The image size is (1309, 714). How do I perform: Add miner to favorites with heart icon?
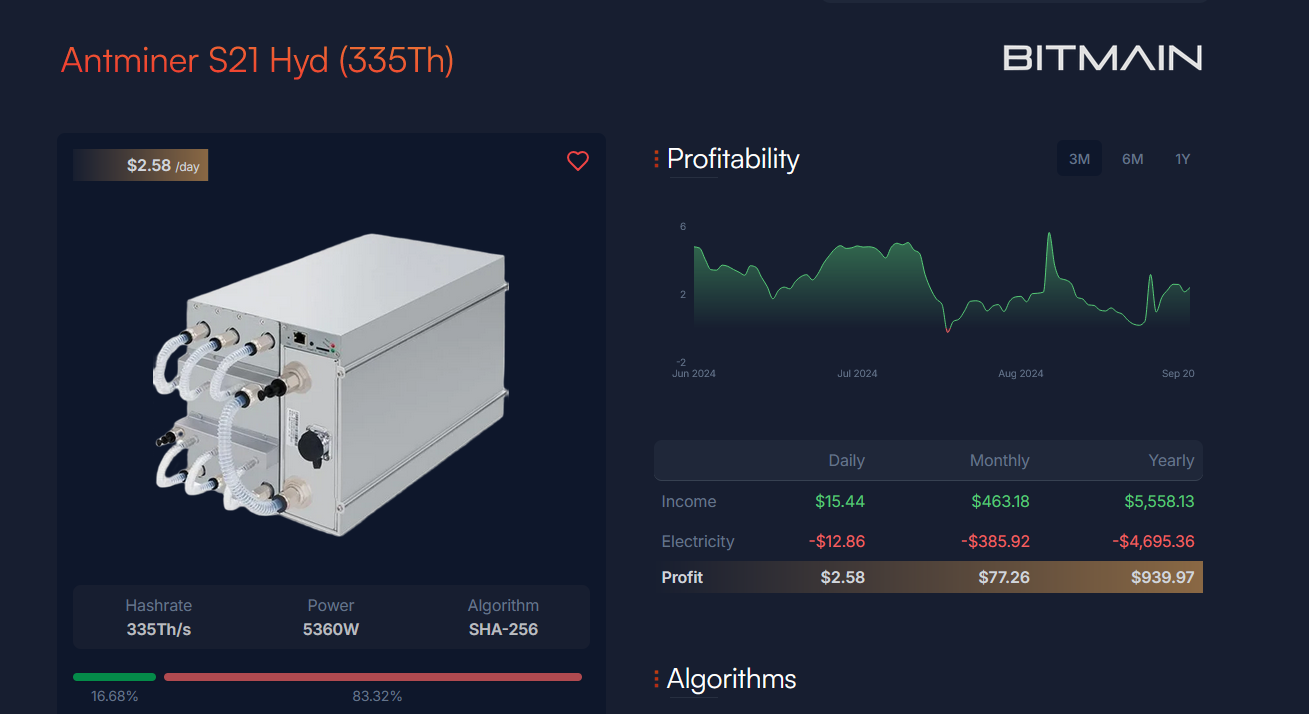pyautogui.click(x=578, y=161)
